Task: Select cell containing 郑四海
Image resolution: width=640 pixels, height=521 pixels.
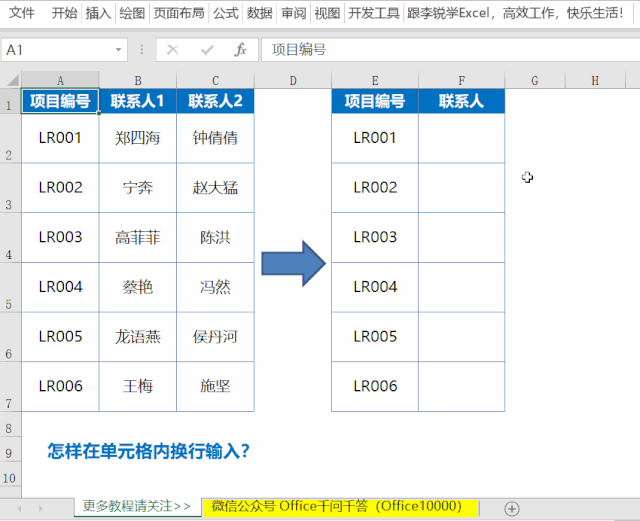Action: [138, 138]
